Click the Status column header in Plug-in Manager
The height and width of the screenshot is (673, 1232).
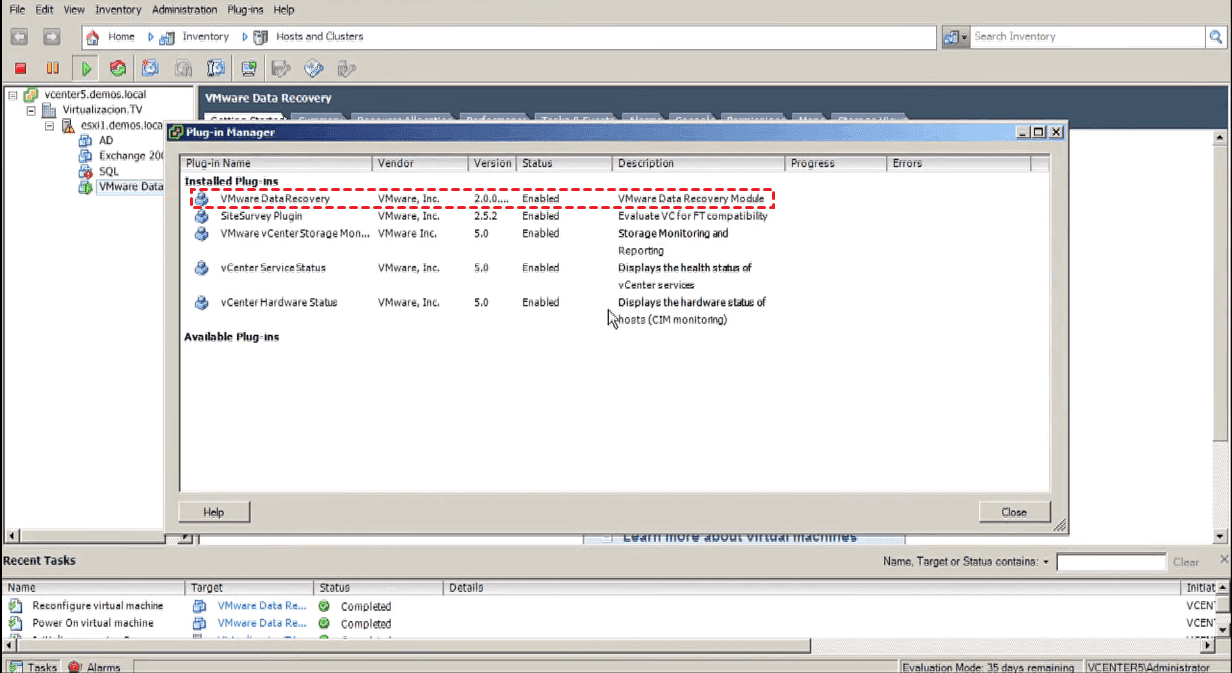click(x=565, y=163)
